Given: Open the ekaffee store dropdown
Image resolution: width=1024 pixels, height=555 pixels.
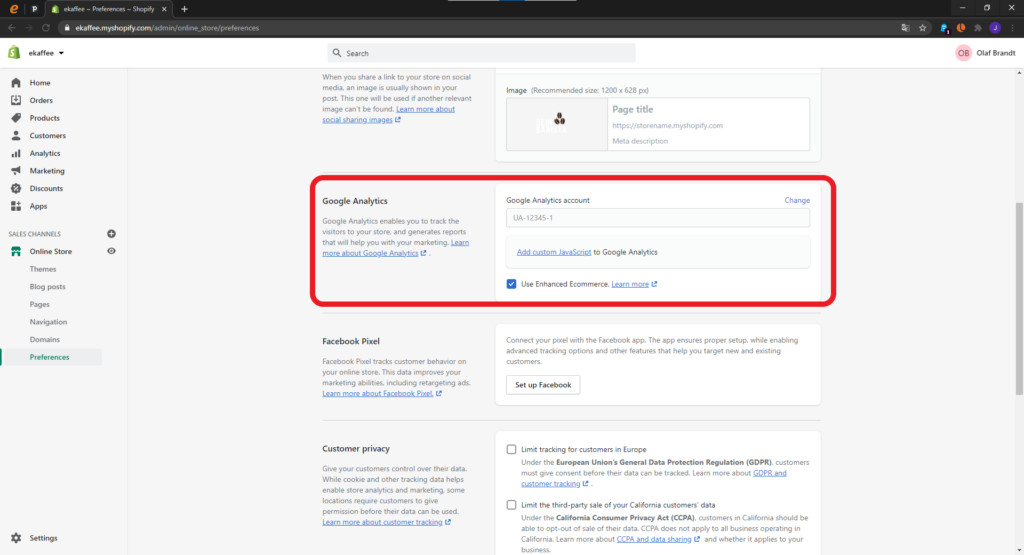Looking at the screenshot, I should (46, 53).
